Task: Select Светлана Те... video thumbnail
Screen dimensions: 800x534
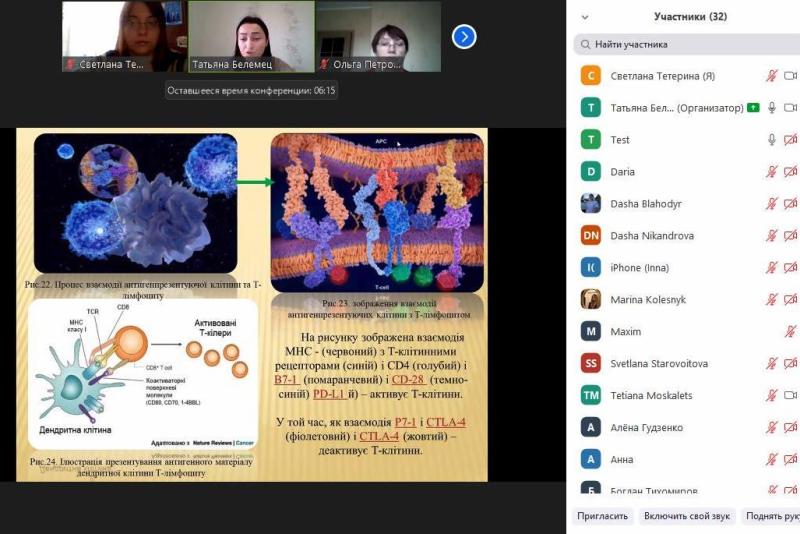Action: point(124,36)
